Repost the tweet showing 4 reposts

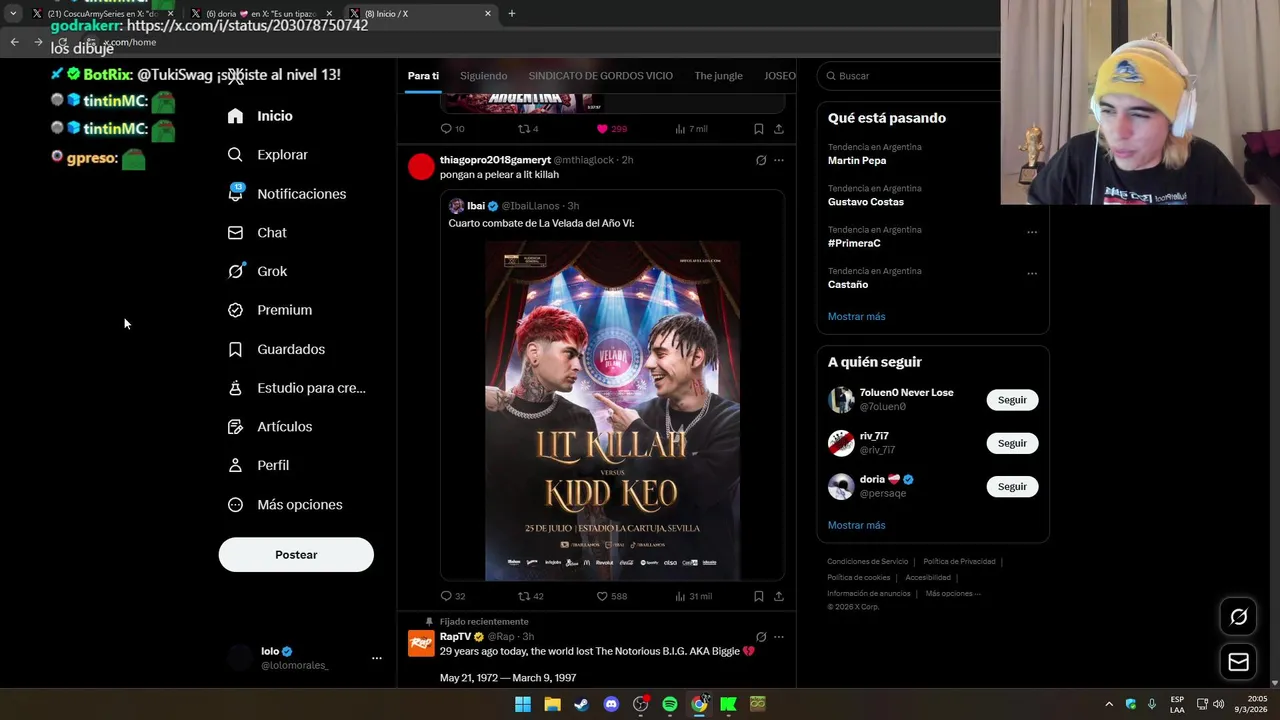point(528,129)
